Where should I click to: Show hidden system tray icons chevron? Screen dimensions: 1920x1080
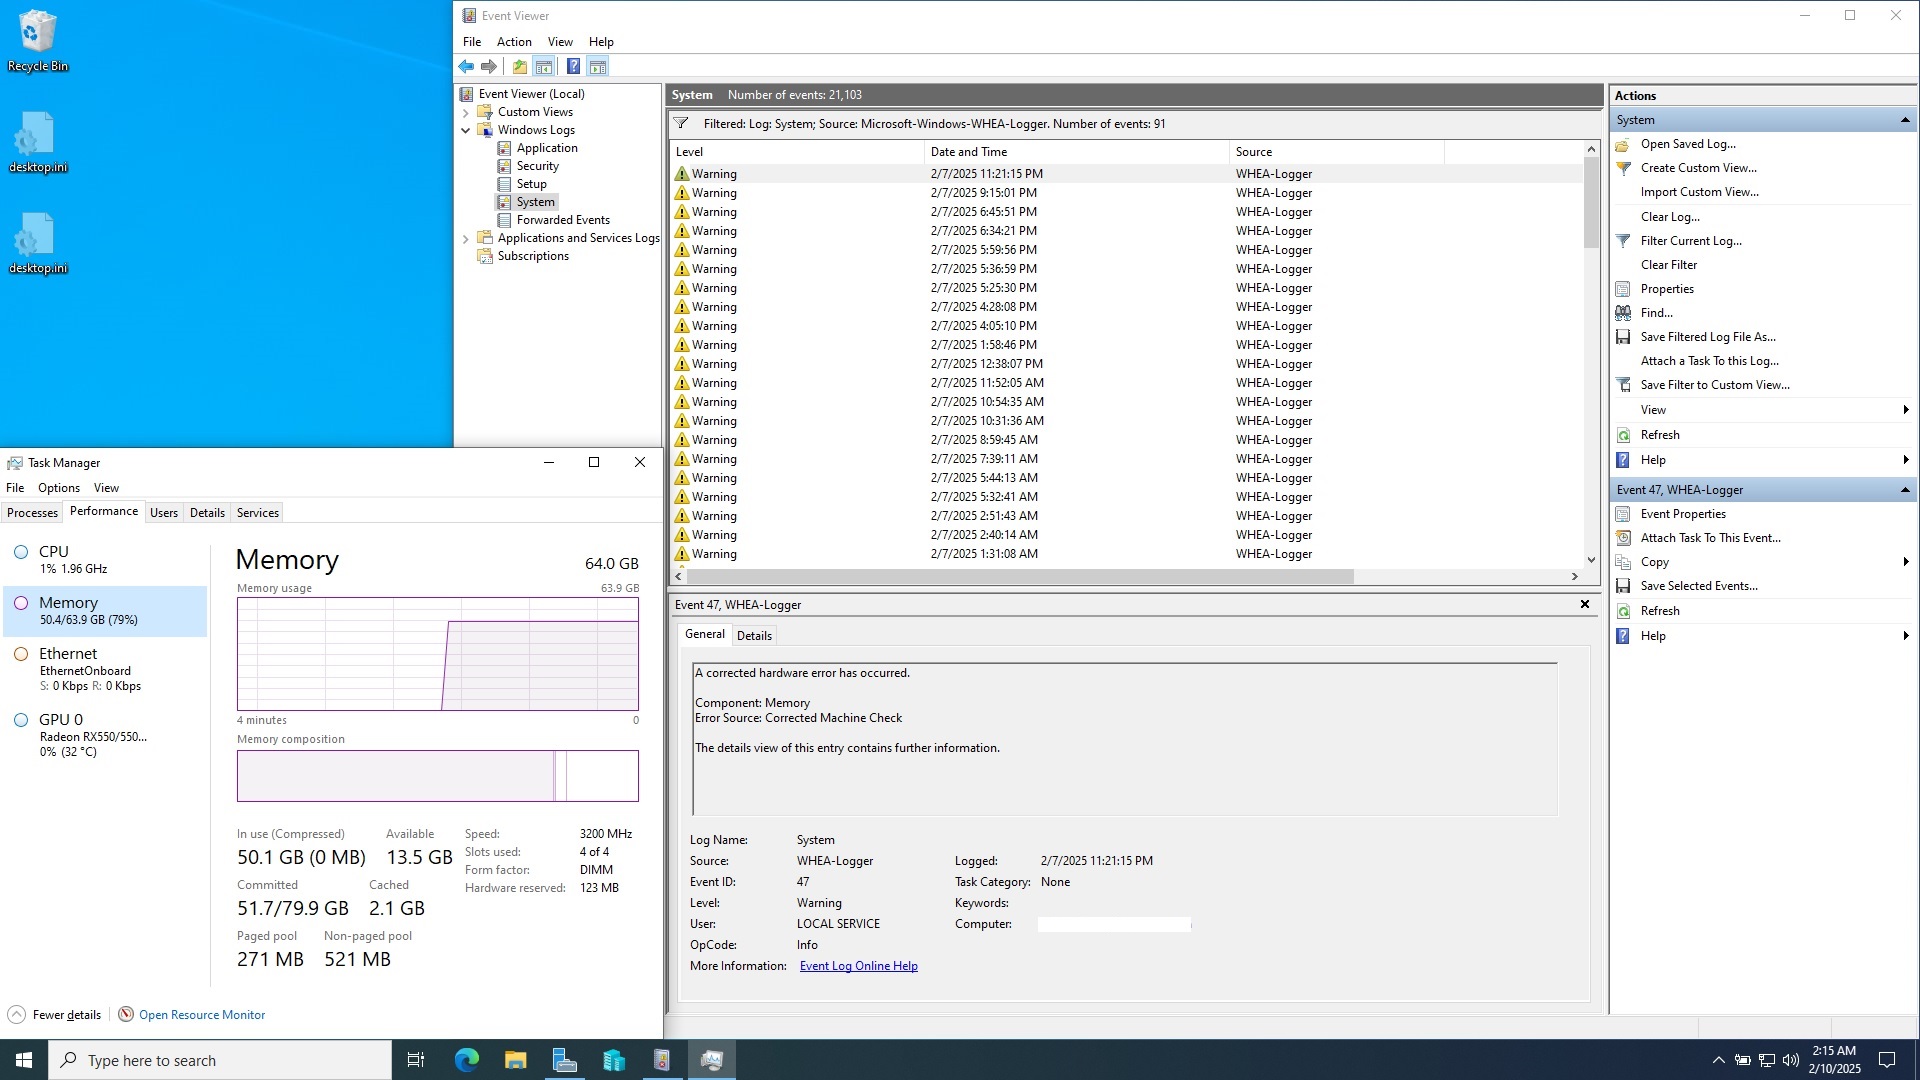click(1718, 1060)
